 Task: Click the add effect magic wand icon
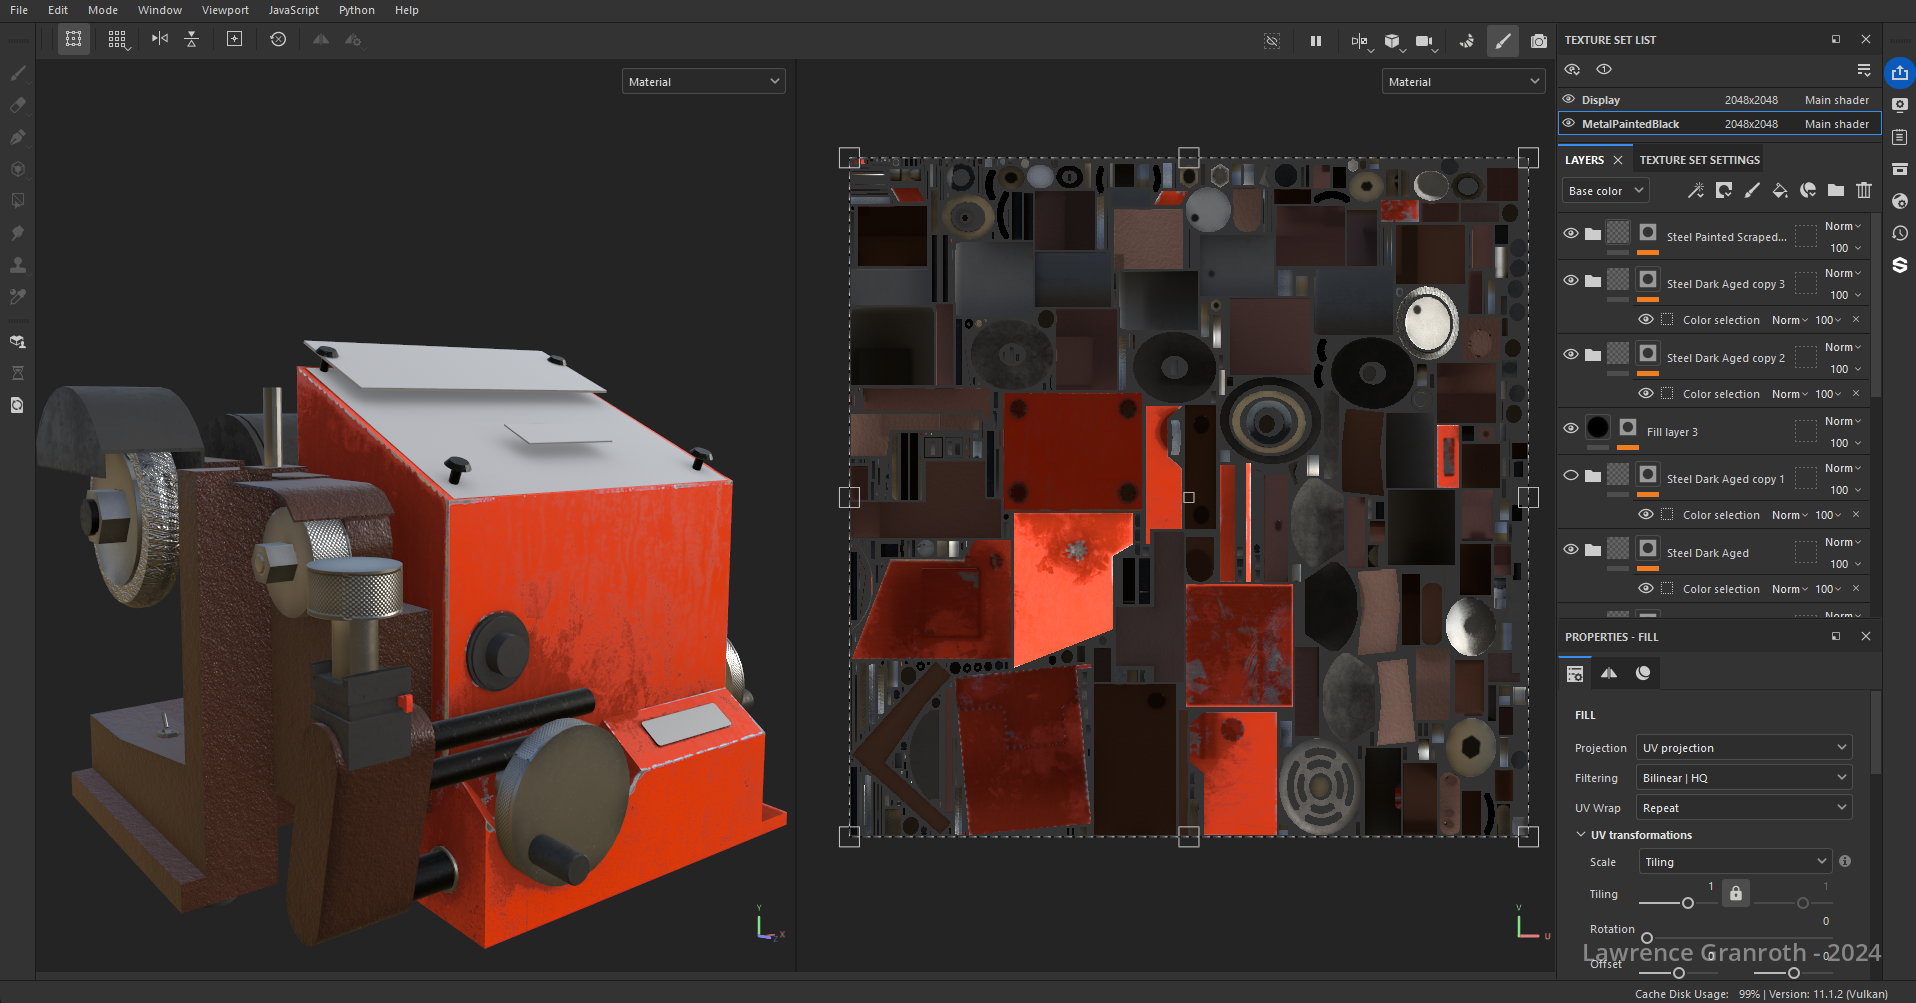pos(1695,190)
